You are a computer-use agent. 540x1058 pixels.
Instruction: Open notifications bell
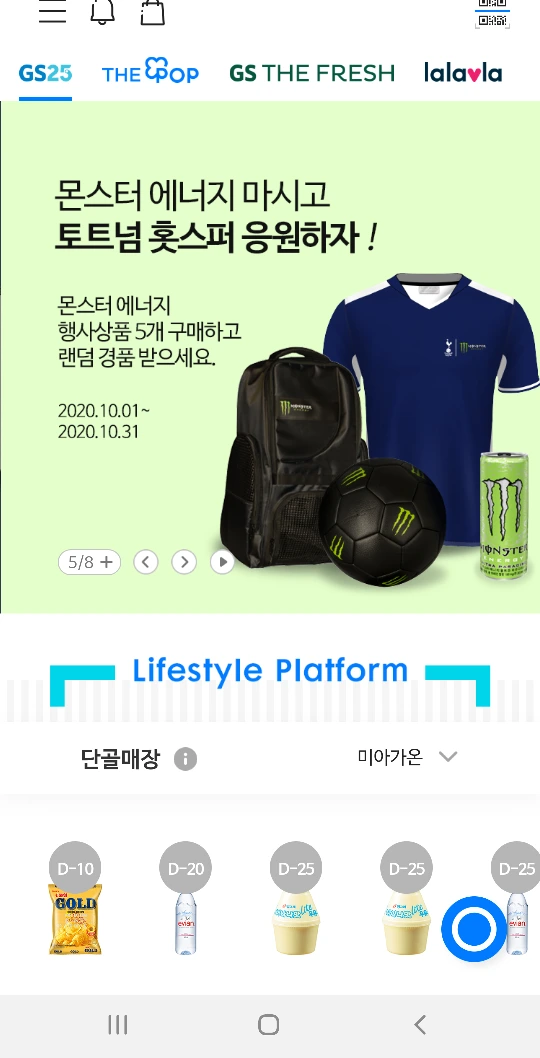tap(103, 11)
